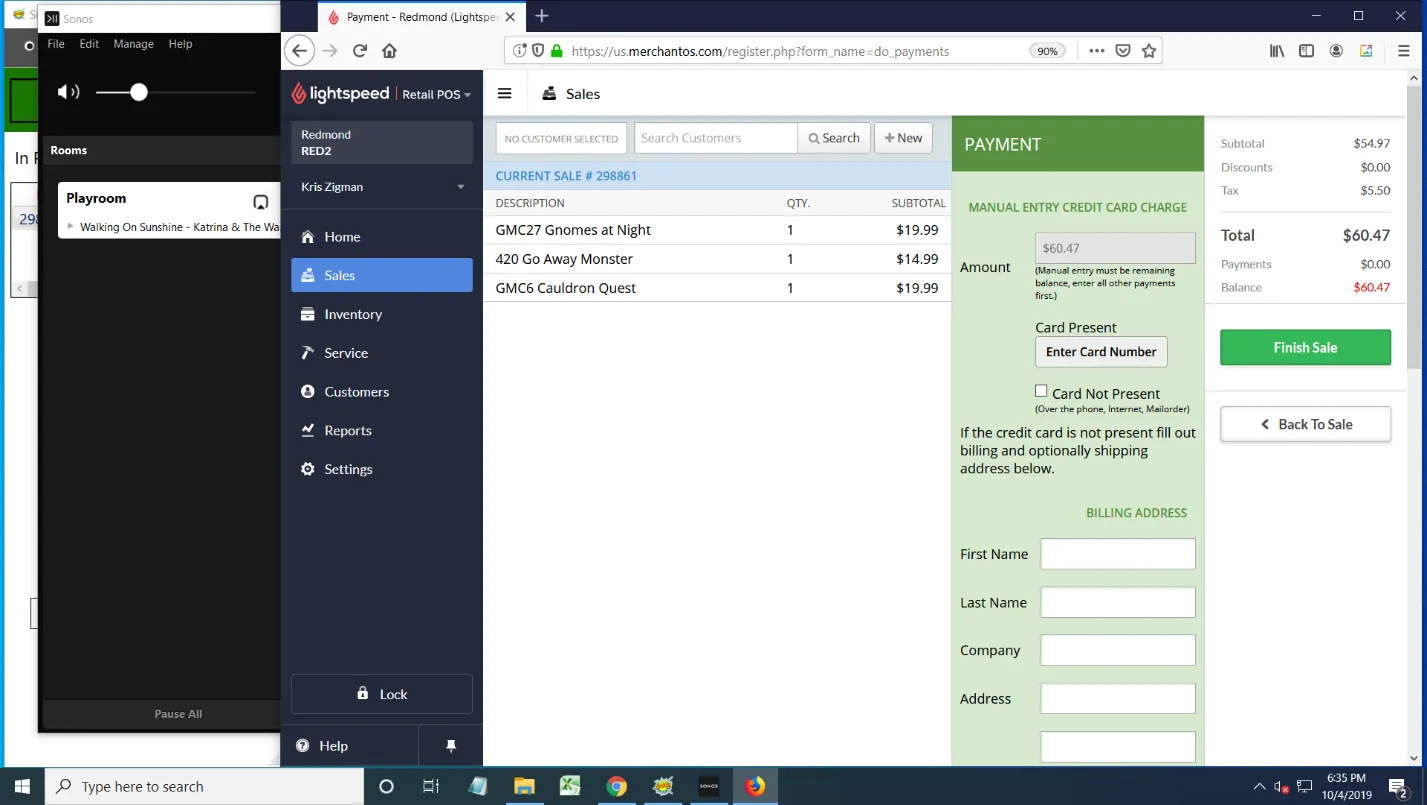Click the Back To Sale button

pos(1305,424)
